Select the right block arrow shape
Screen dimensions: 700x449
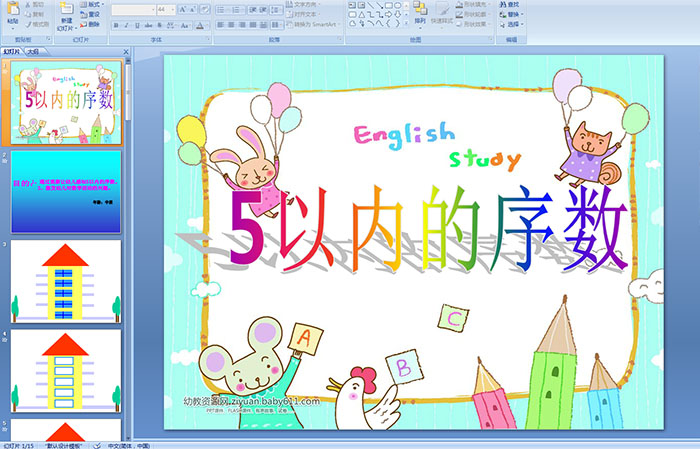(x=388, y=15)
